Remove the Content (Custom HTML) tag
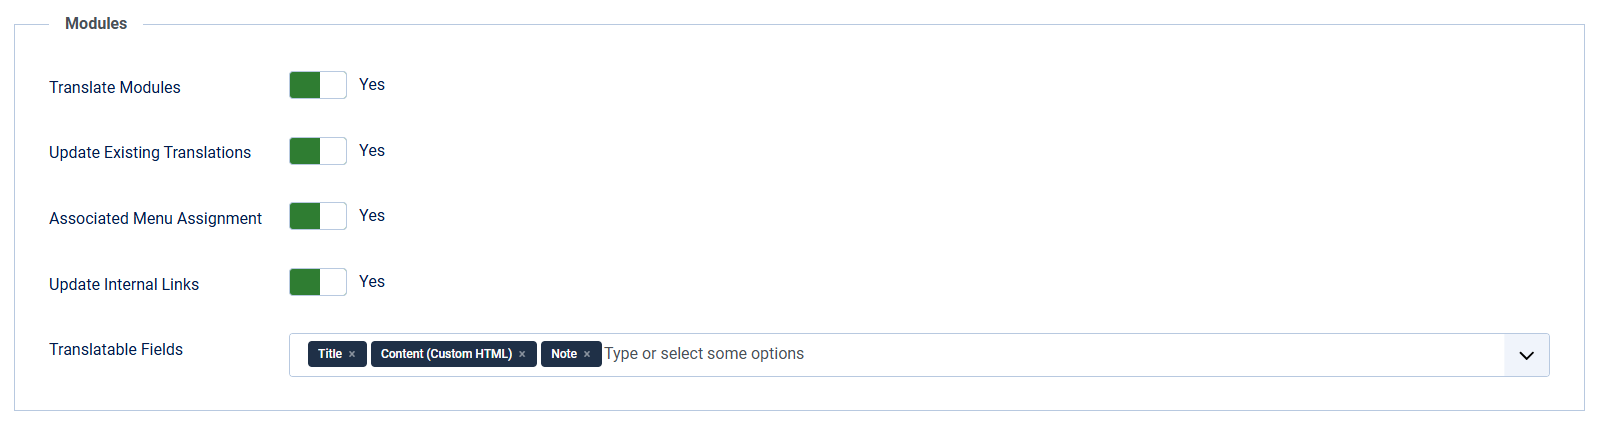Image resolution: width=1607 pixels, height=430 pixels. [522, 354]
